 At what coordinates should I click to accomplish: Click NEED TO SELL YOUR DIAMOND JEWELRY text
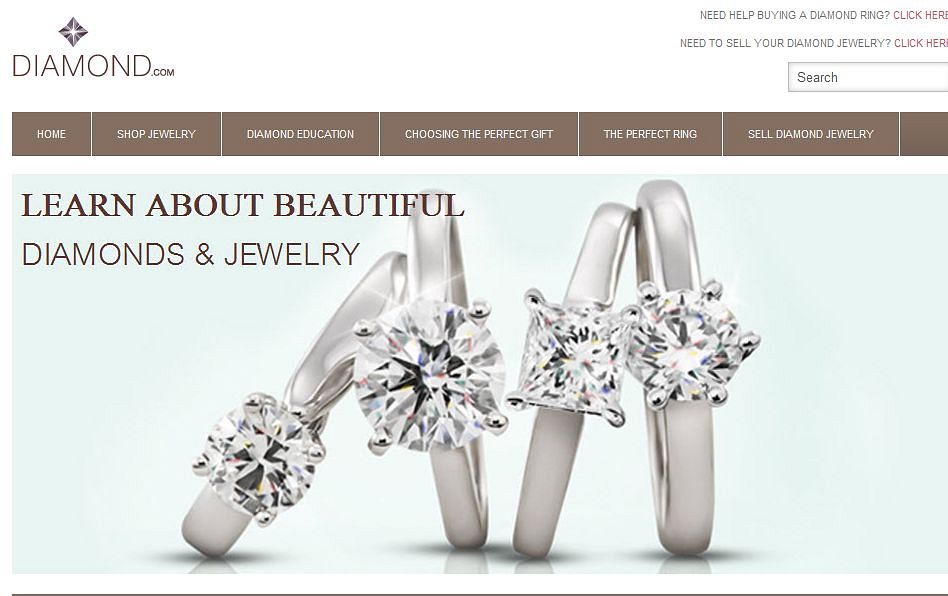coord(785,43)
